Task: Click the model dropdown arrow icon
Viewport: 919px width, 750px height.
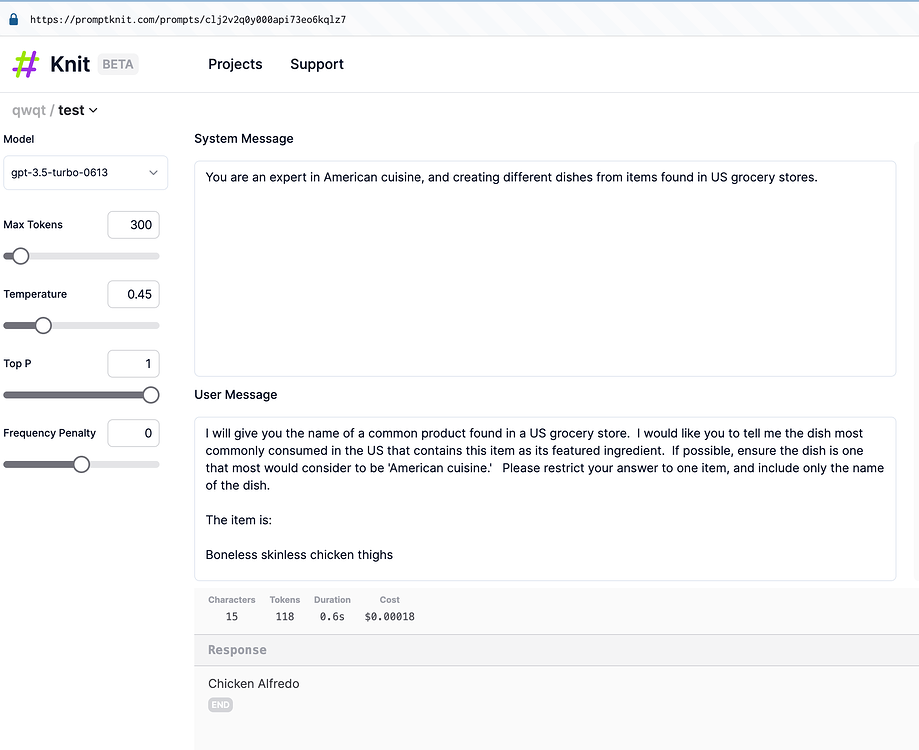Action: (x=155, y=172)
